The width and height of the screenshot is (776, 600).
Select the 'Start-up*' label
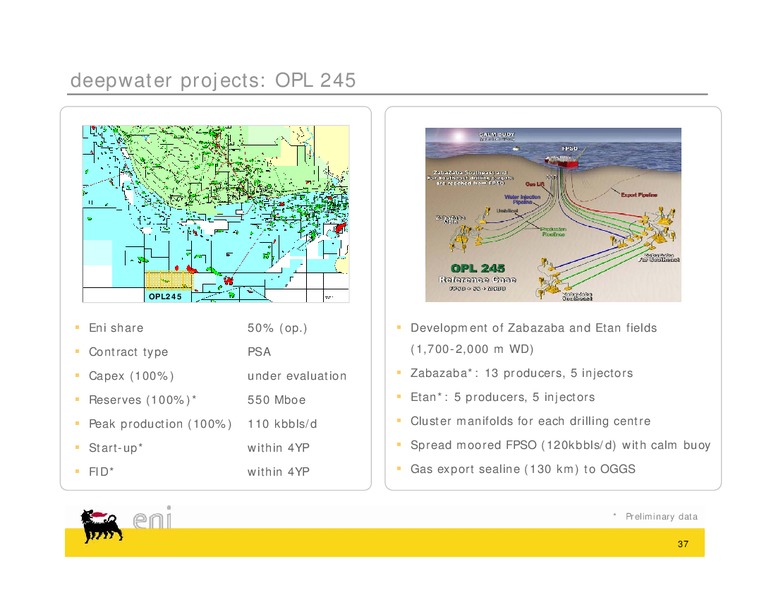pos(116,448)
